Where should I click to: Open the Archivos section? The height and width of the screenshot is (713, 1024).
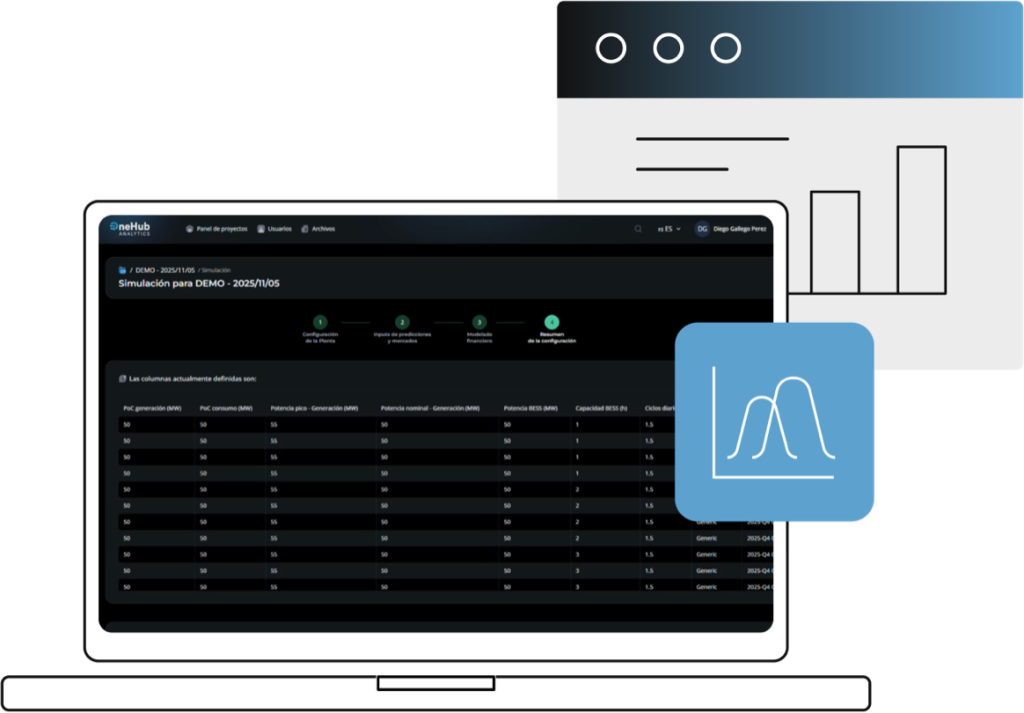tap(318, 229)
